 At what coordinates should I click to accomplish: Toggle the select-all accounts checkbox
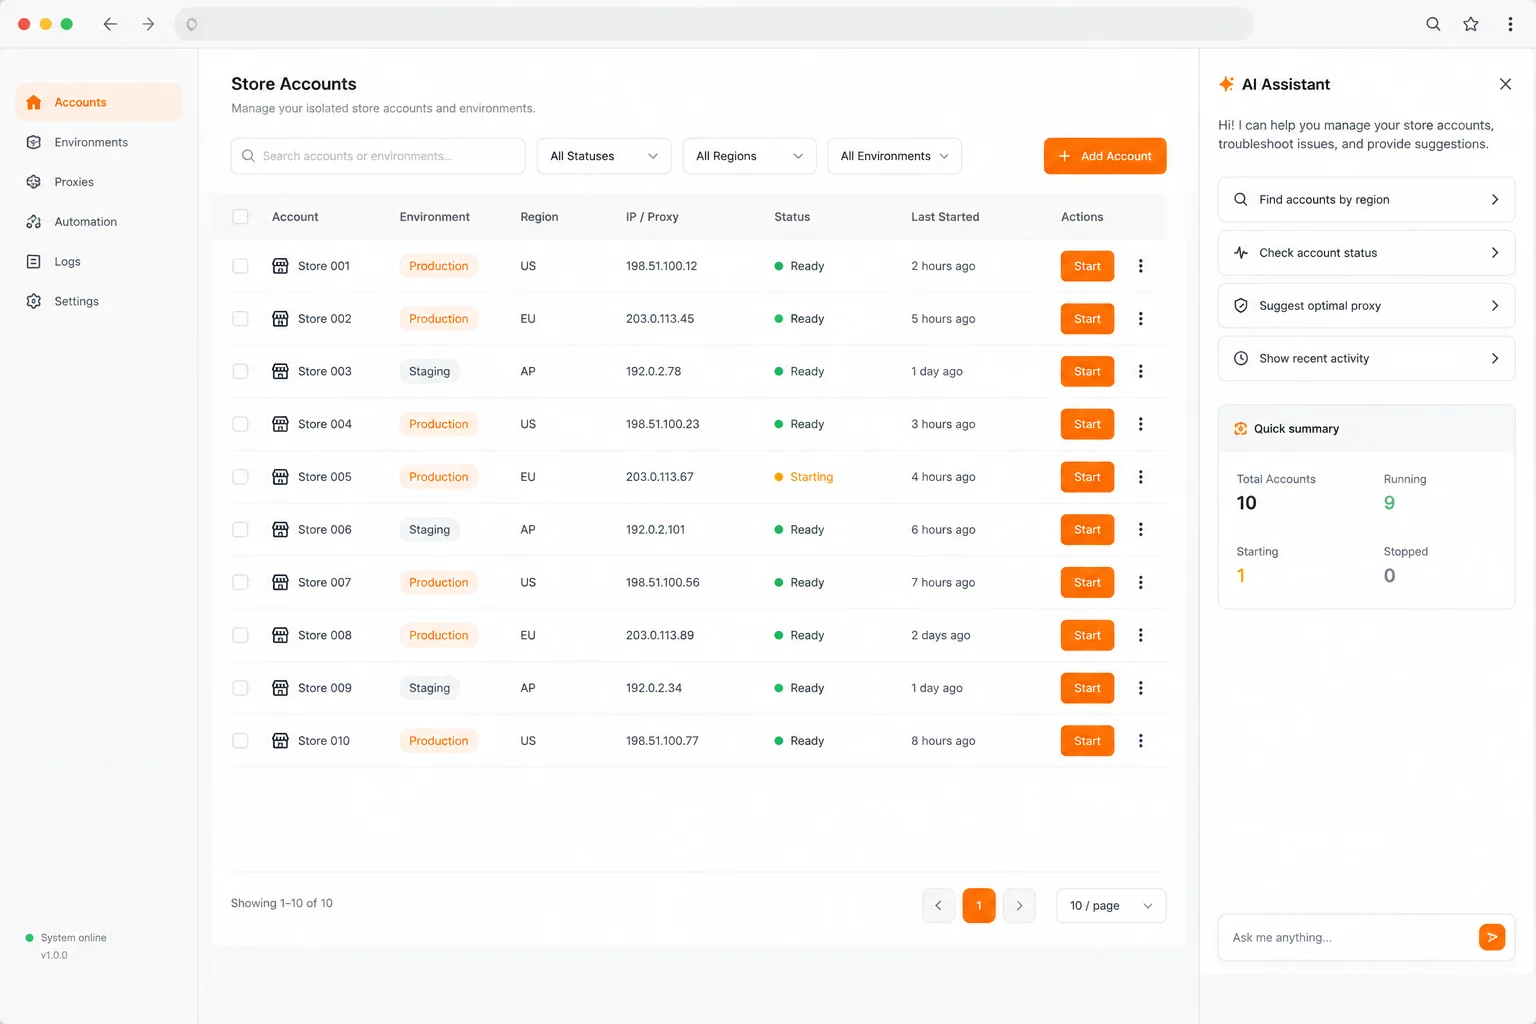click(240, 217)
